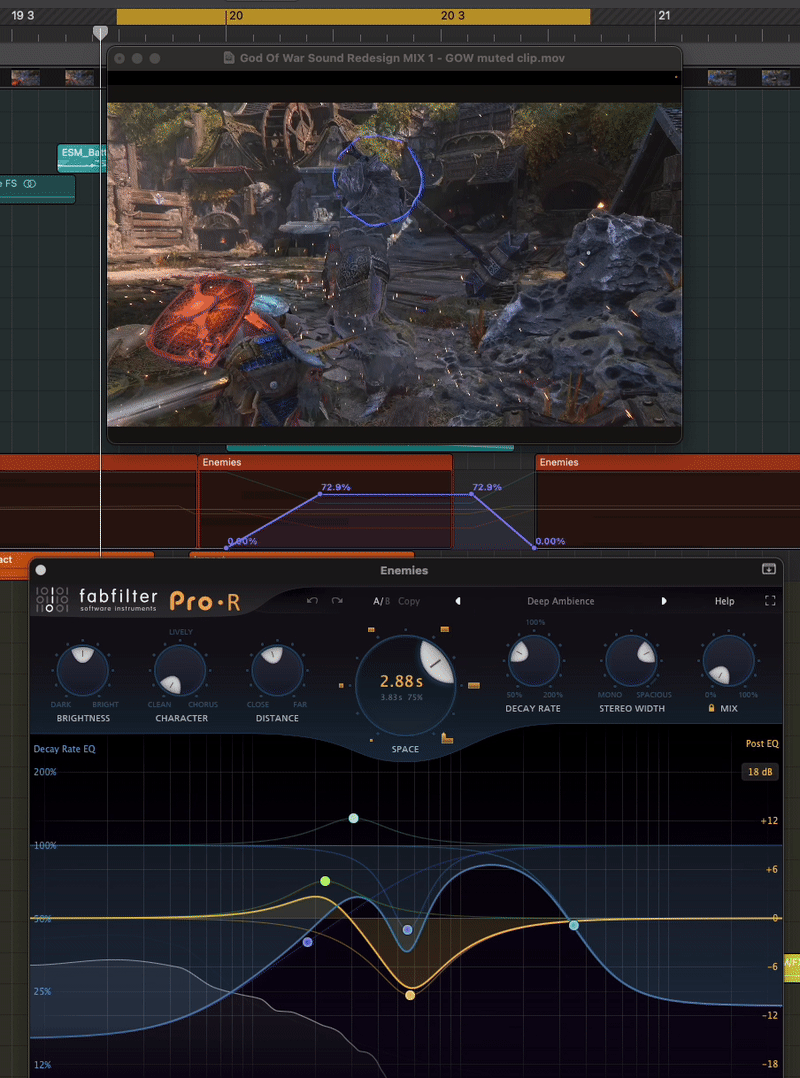The height and width of the screenshot is (1078, 800).
Task: Click bar 21 on the ruler
Action: click(664, 15)
